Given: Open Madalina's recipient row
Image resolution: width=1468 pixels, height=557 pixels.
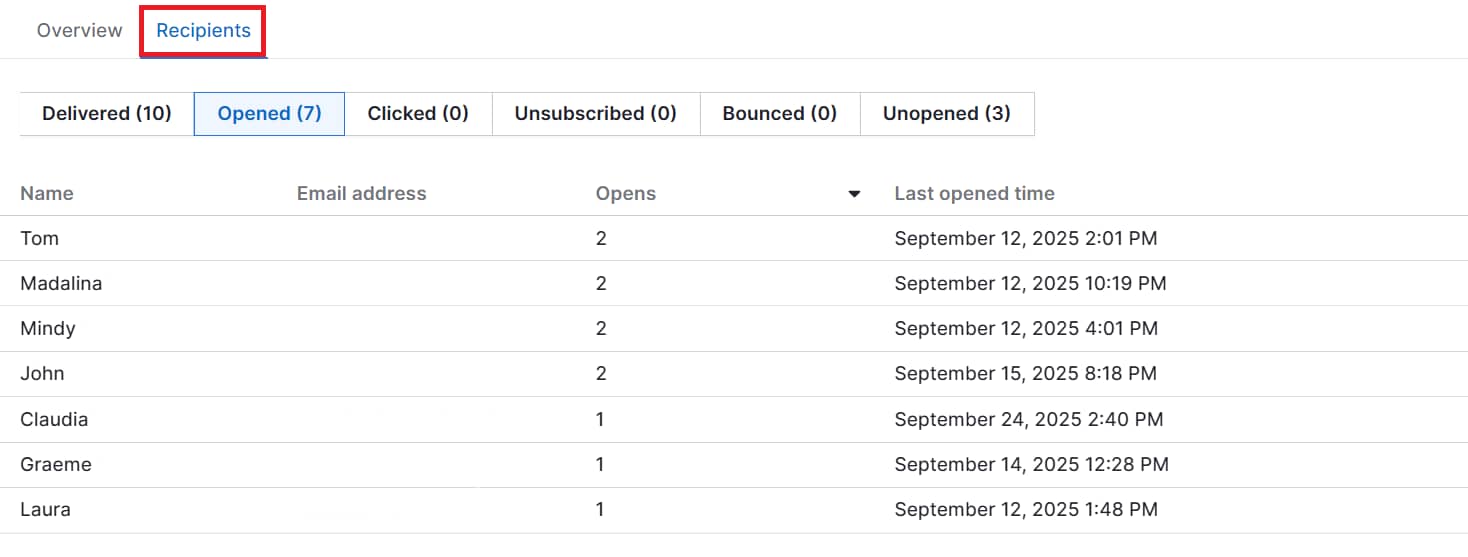Looking at the screenshot, I should (61, 283).
